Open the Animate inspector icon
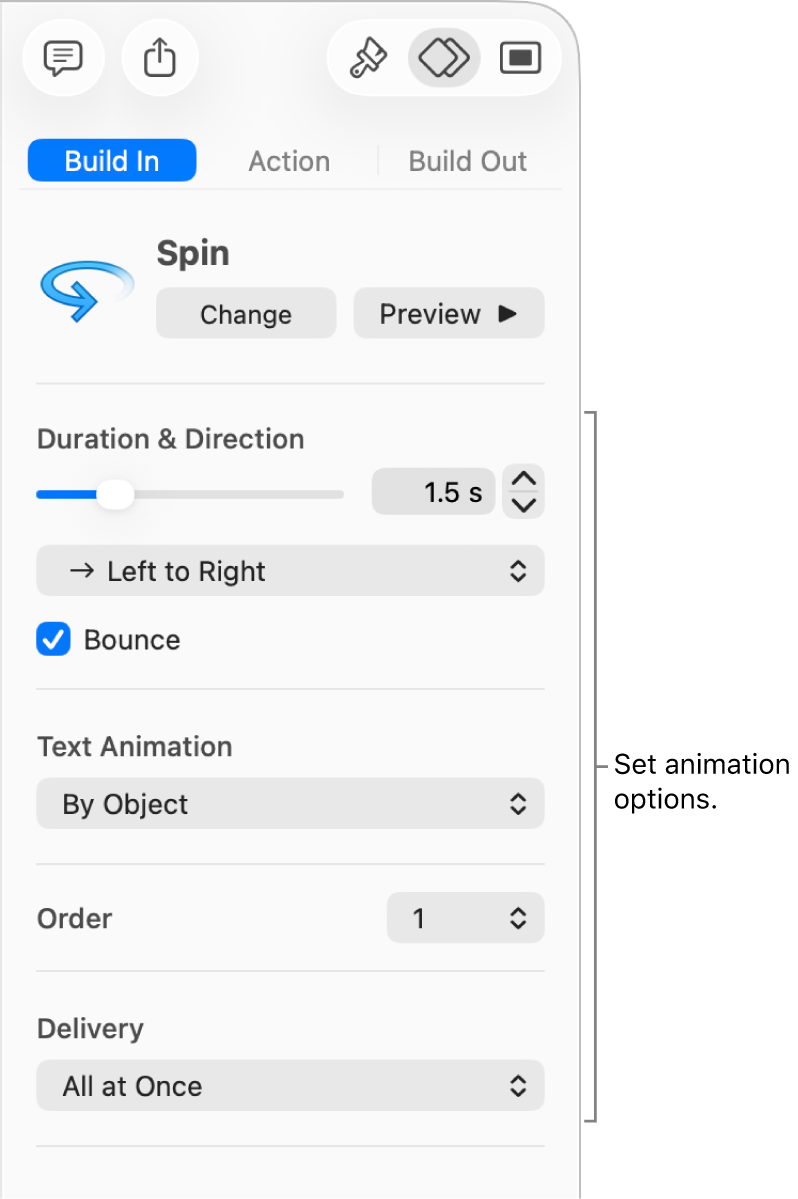Viewport: 798px width, 1199px height. click(443, 58)
